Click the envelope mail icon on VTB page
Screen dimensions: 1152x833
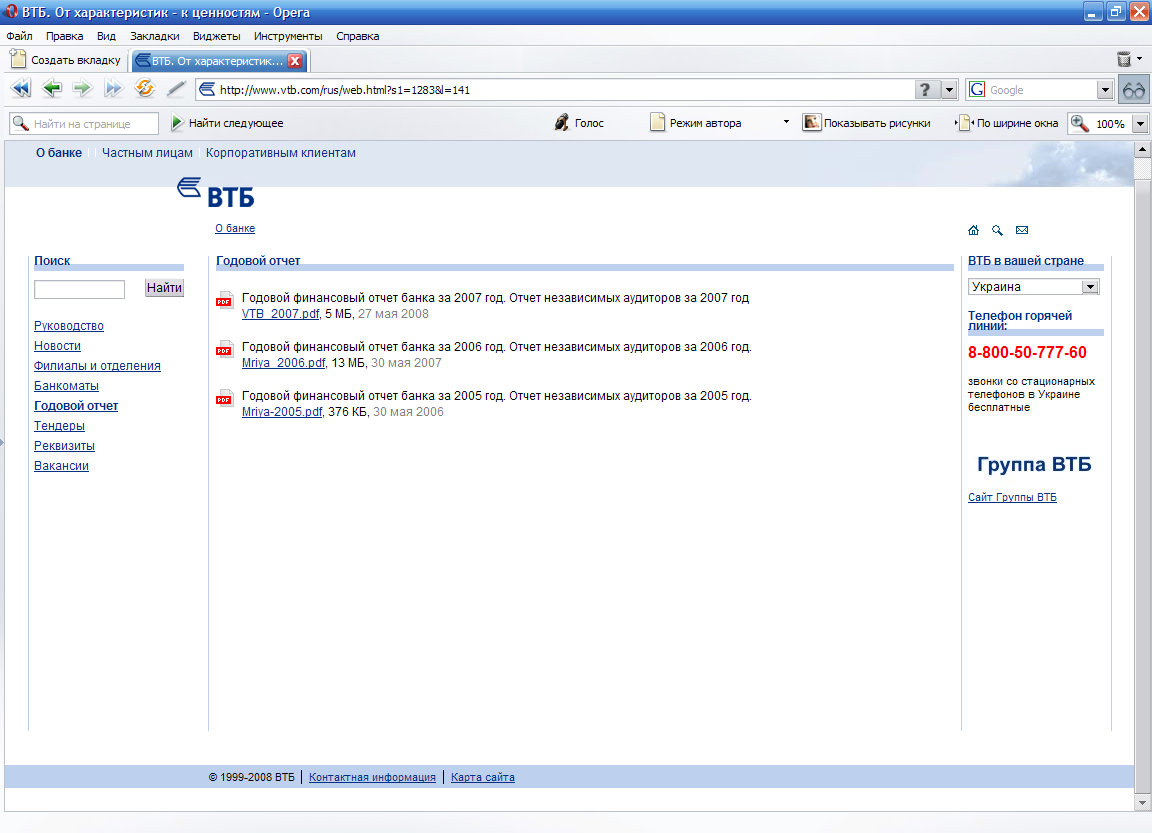click(1022, 230)
